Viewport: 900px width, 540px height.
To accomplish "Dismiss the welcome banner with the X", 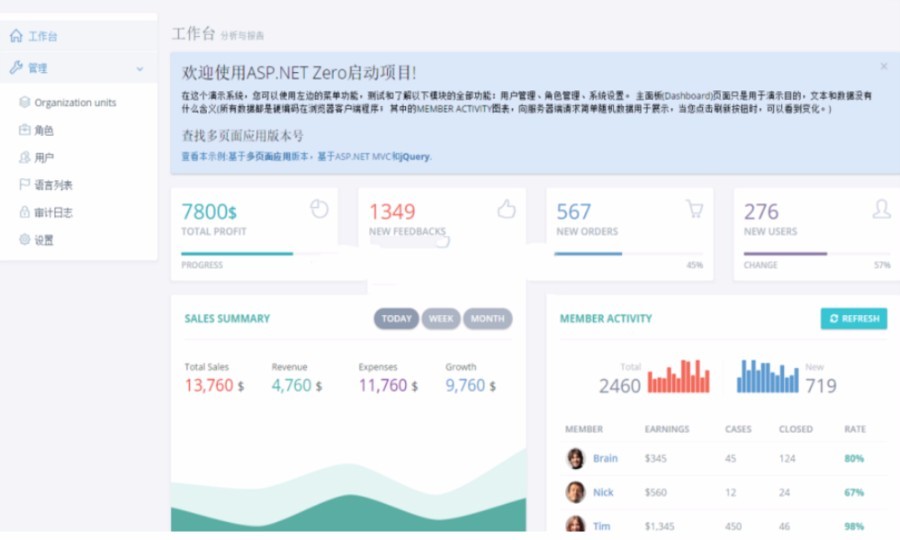I will [884, 67].
